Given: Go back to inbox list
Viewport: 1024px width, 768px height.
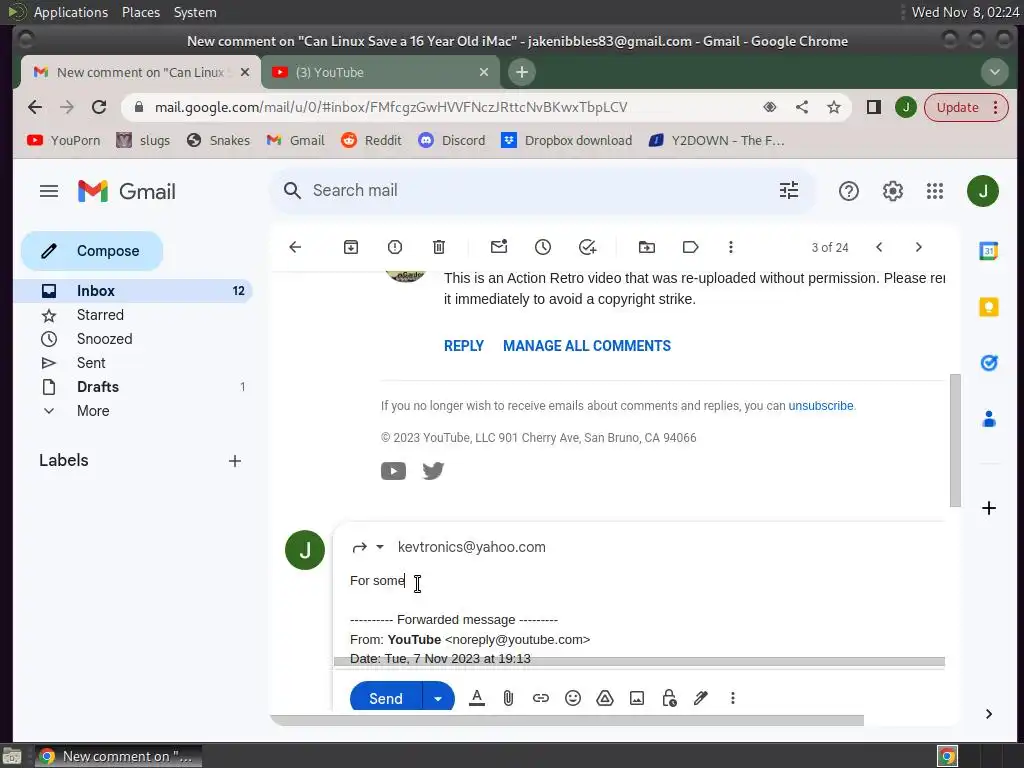Looking at the screenshot, I should (295, 247).
